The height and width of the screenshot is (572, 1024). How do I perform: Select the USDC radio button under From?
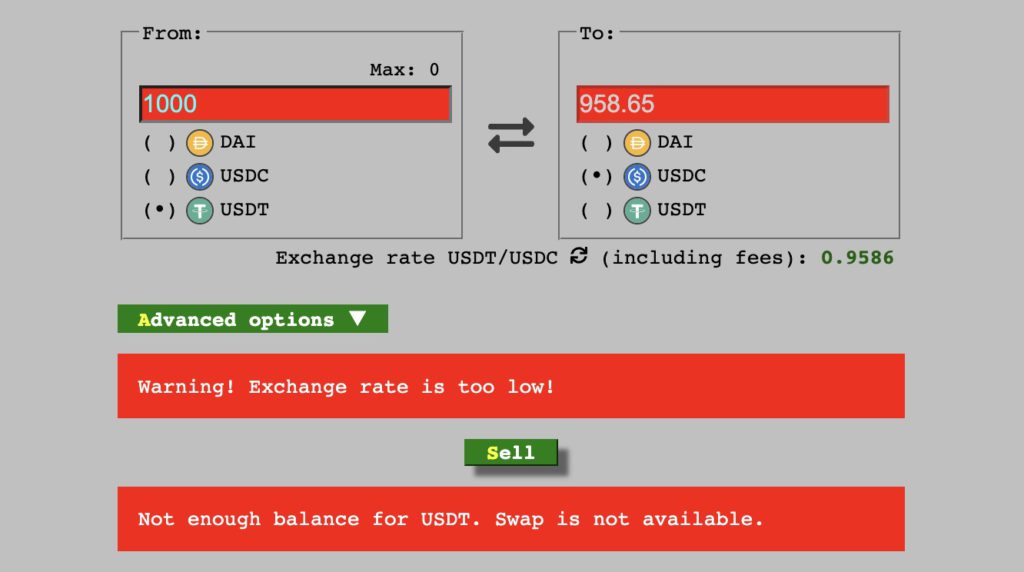pos(160,177)
